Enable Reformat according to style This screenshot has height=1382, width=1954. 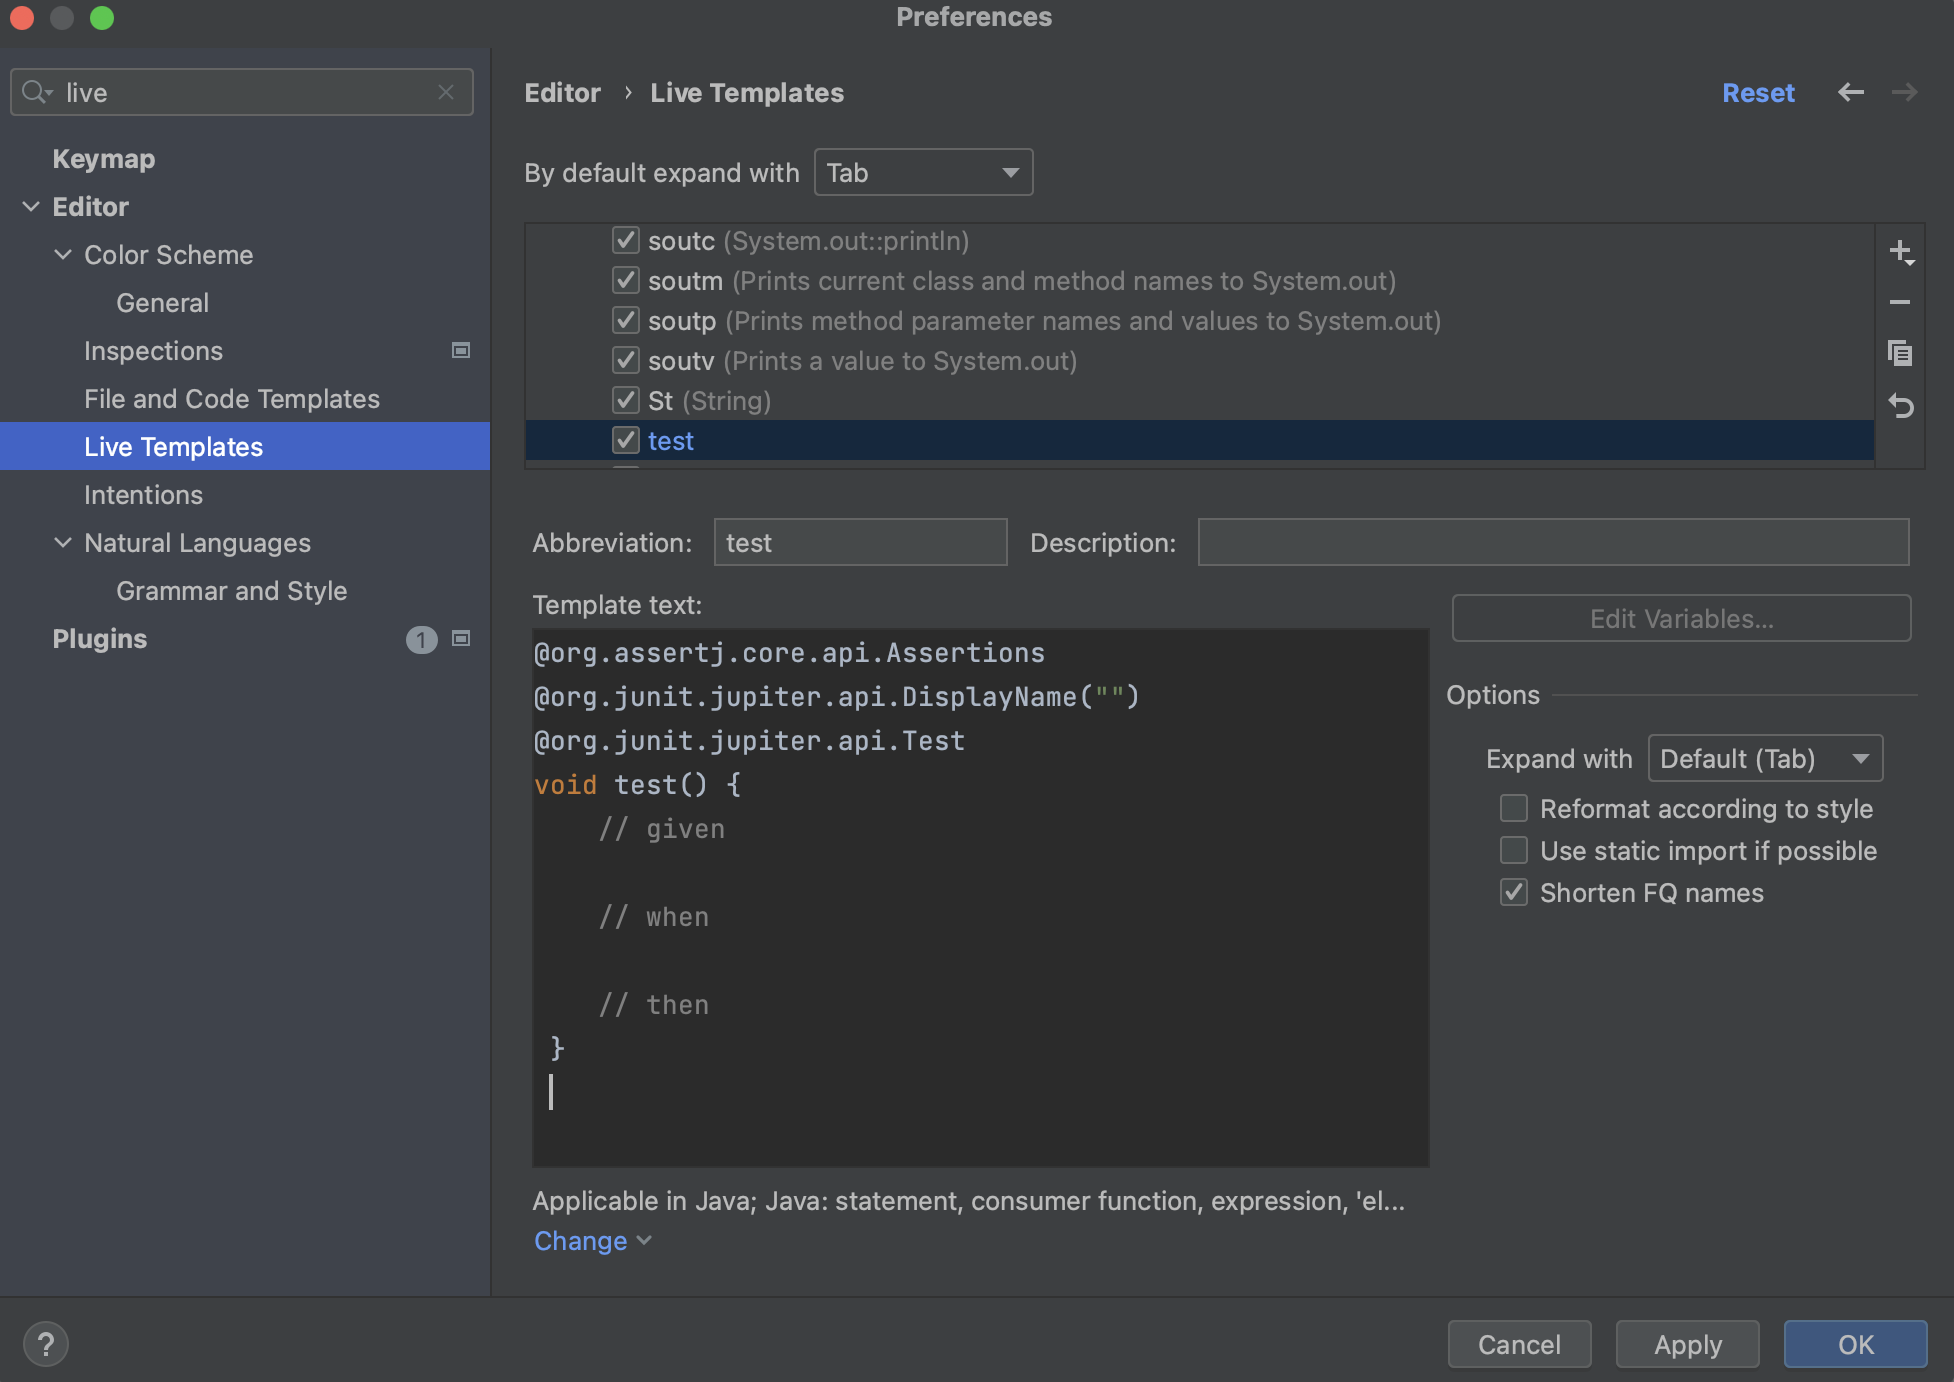pos(1514,808)
